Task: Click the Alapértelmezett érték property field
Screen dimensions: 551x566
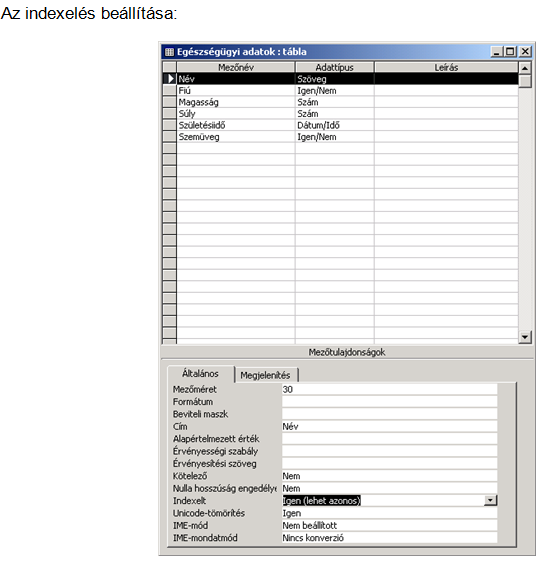Action: (389, 439)
